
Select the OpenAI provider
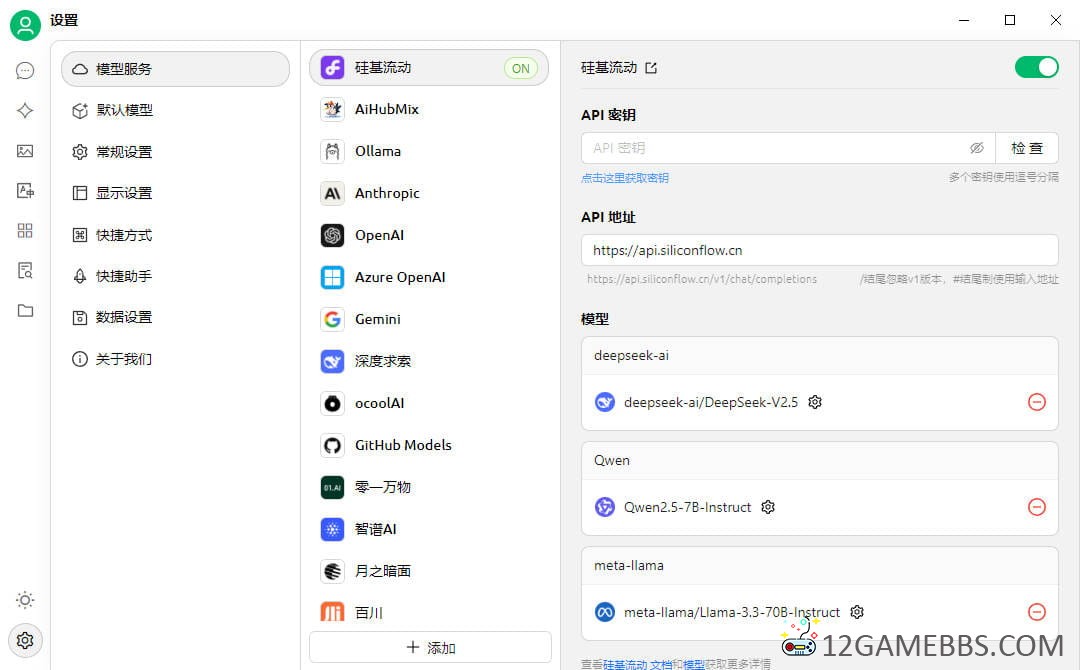pos(429,235)
